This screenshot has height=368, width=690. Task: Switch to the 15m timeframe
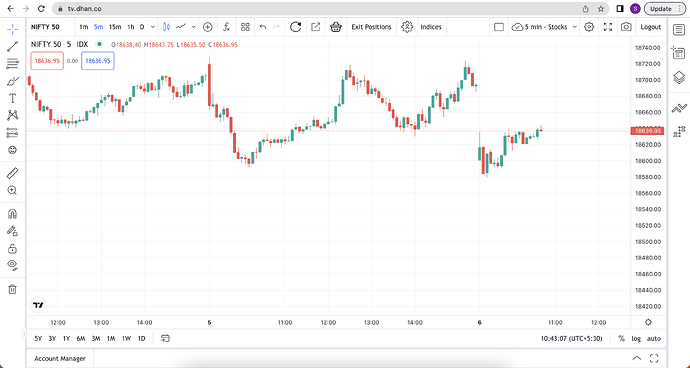pyautogui.click(x=115, y=27)
